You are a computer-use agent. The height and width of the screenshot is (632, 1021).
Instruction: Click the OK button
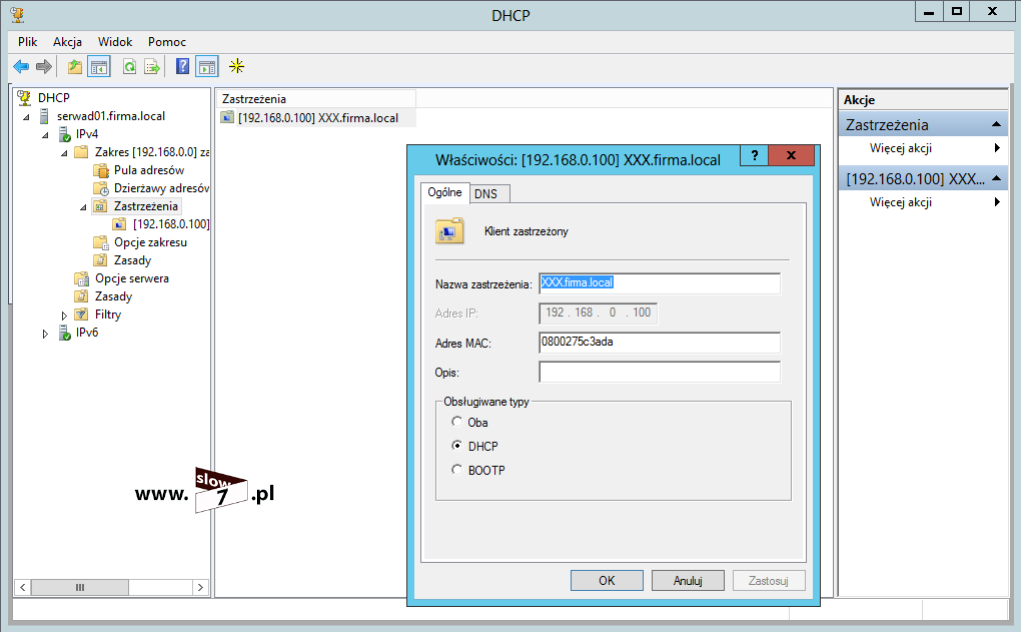pyautogui.click(x=606, y=580)
